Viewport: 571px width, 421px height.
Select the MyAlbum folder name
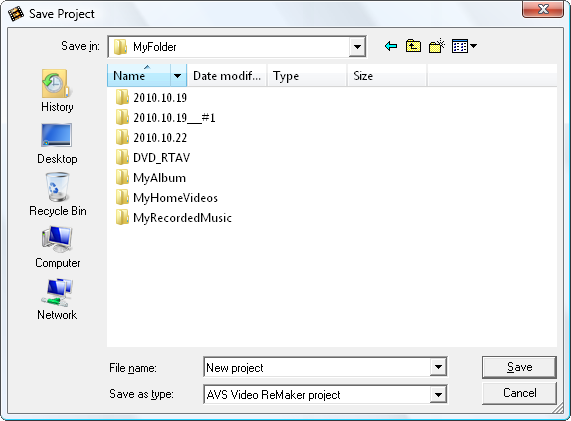pyautogui.click(x=160, y=178)
